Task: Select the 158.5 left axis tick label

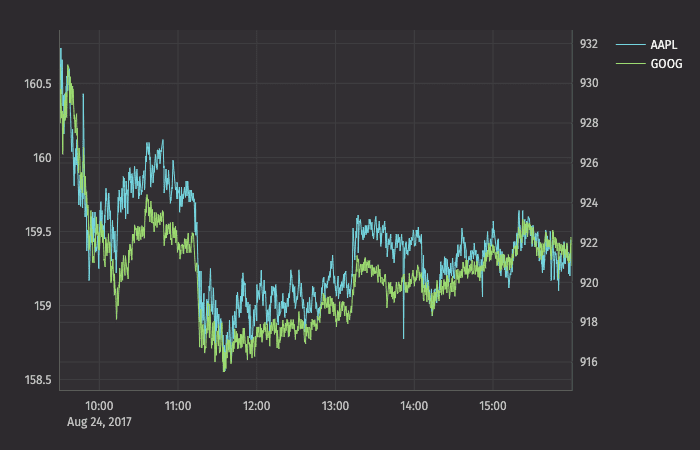Action: coord(37,380)
